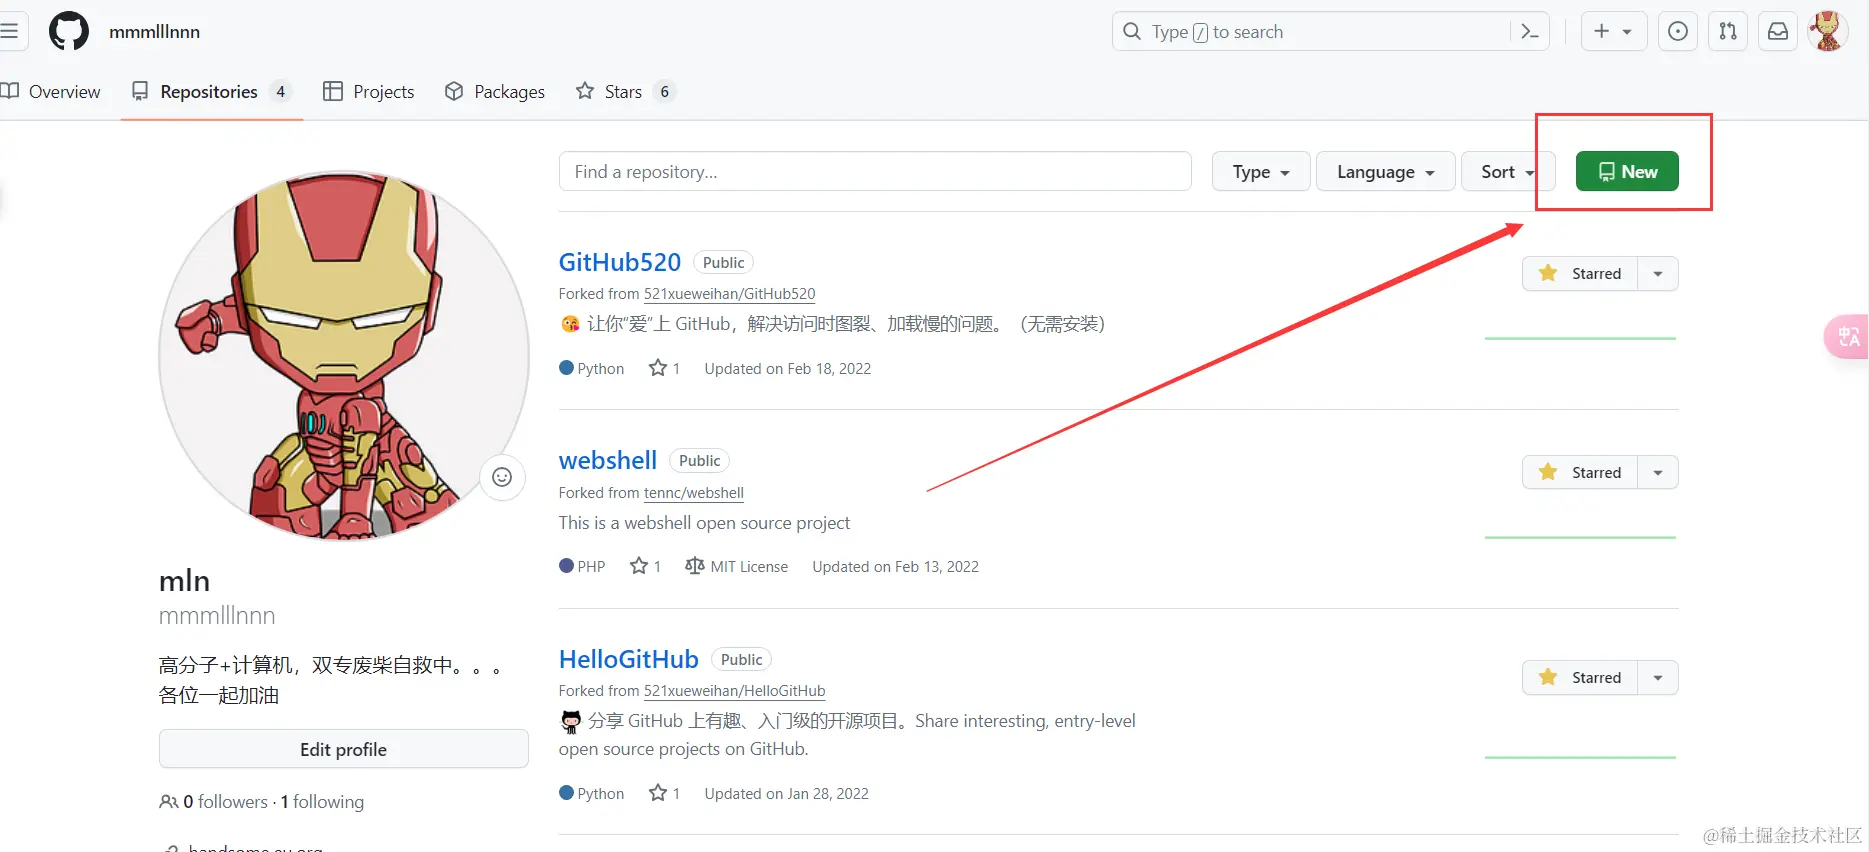Screen dimensions: 1869x852
Task: Click the mln display name
Action: pyautogui.click(x=185, y=581)
